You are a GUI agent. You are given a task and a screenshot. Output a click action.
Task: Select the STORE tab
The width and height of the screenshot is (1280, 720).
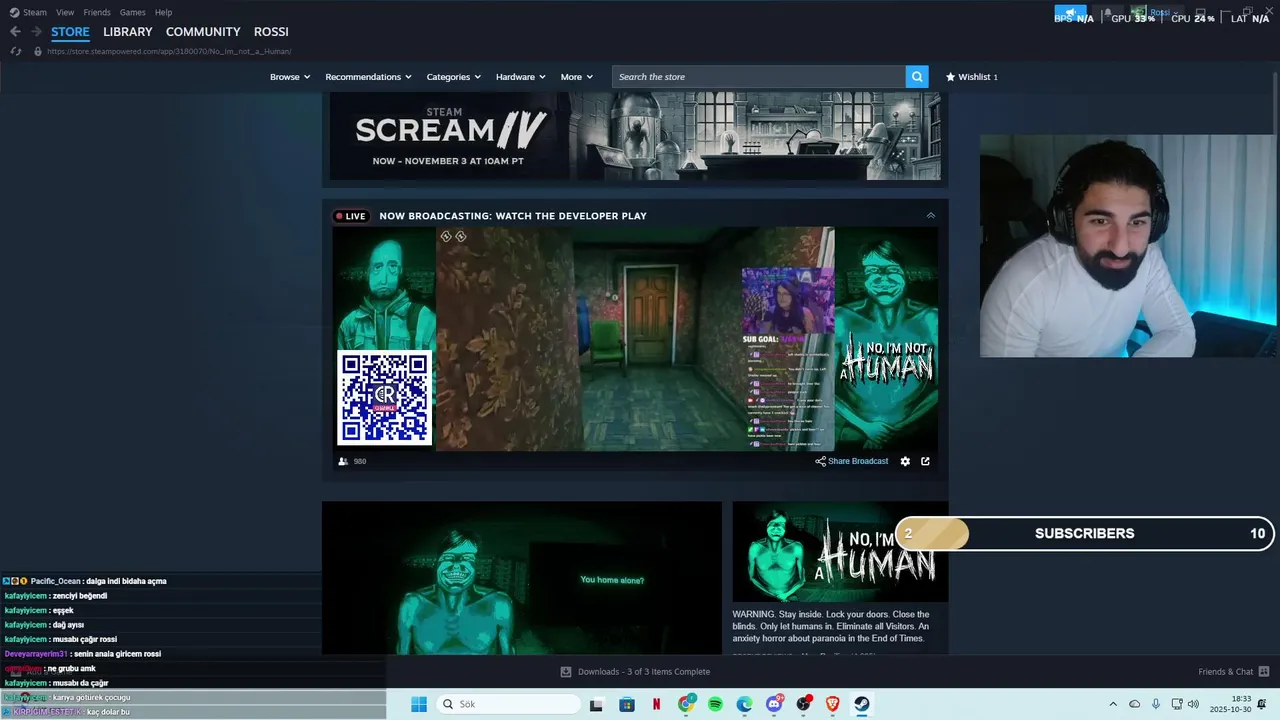point(70,32)
